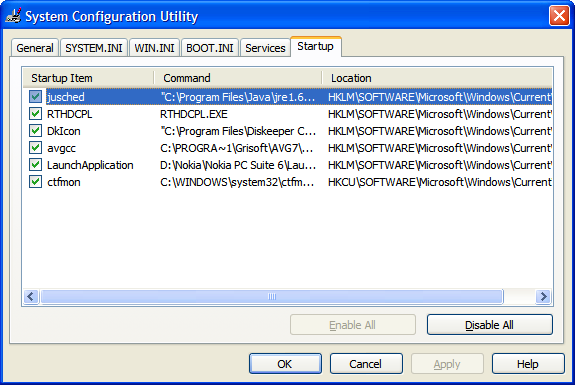Switch to the BOOT.INI tab
Viewport: 575px width, 385px height.
pos(210,48)
